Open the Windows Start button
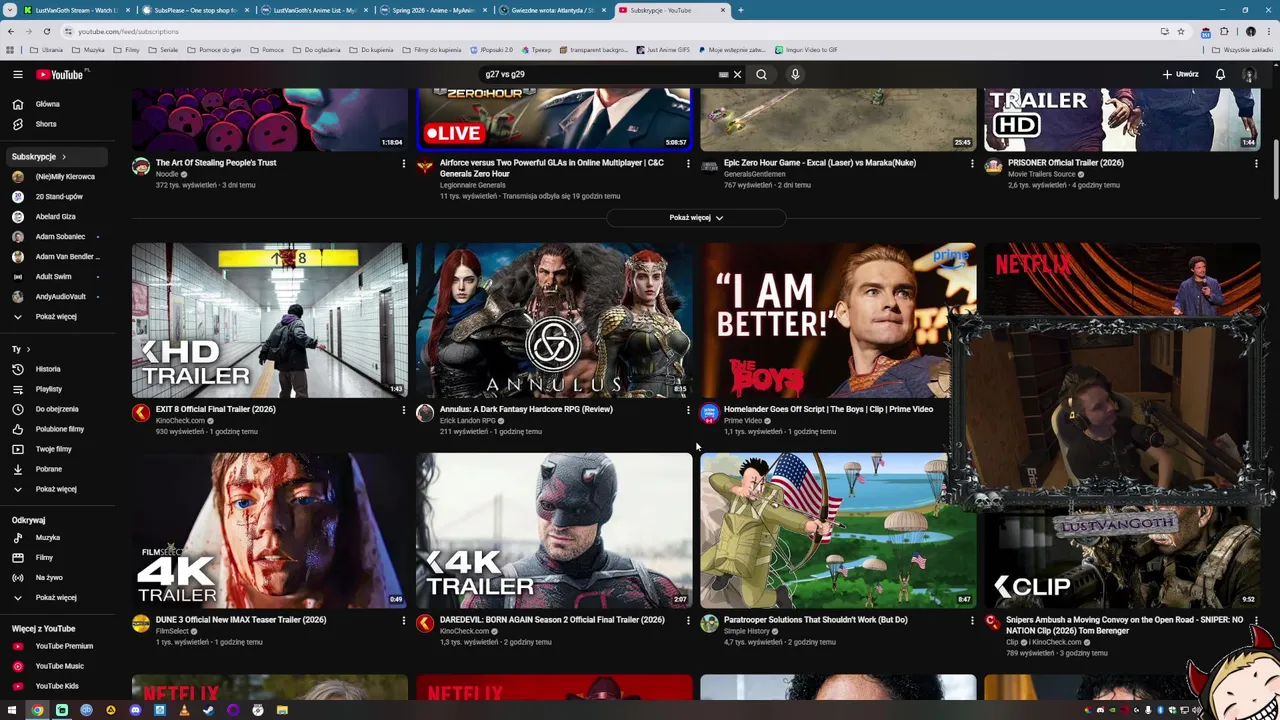The image size is (1280, 720). click(x=12, y=710)
